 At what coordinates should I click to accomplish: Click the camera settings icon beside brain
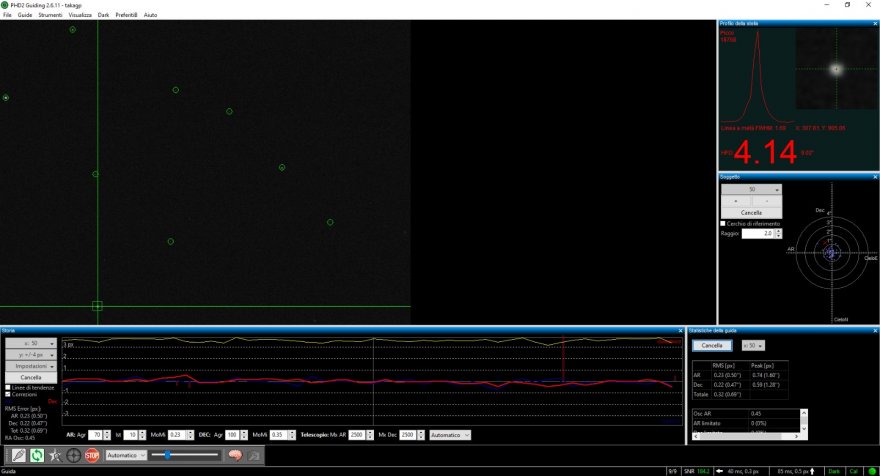[252, 455]
